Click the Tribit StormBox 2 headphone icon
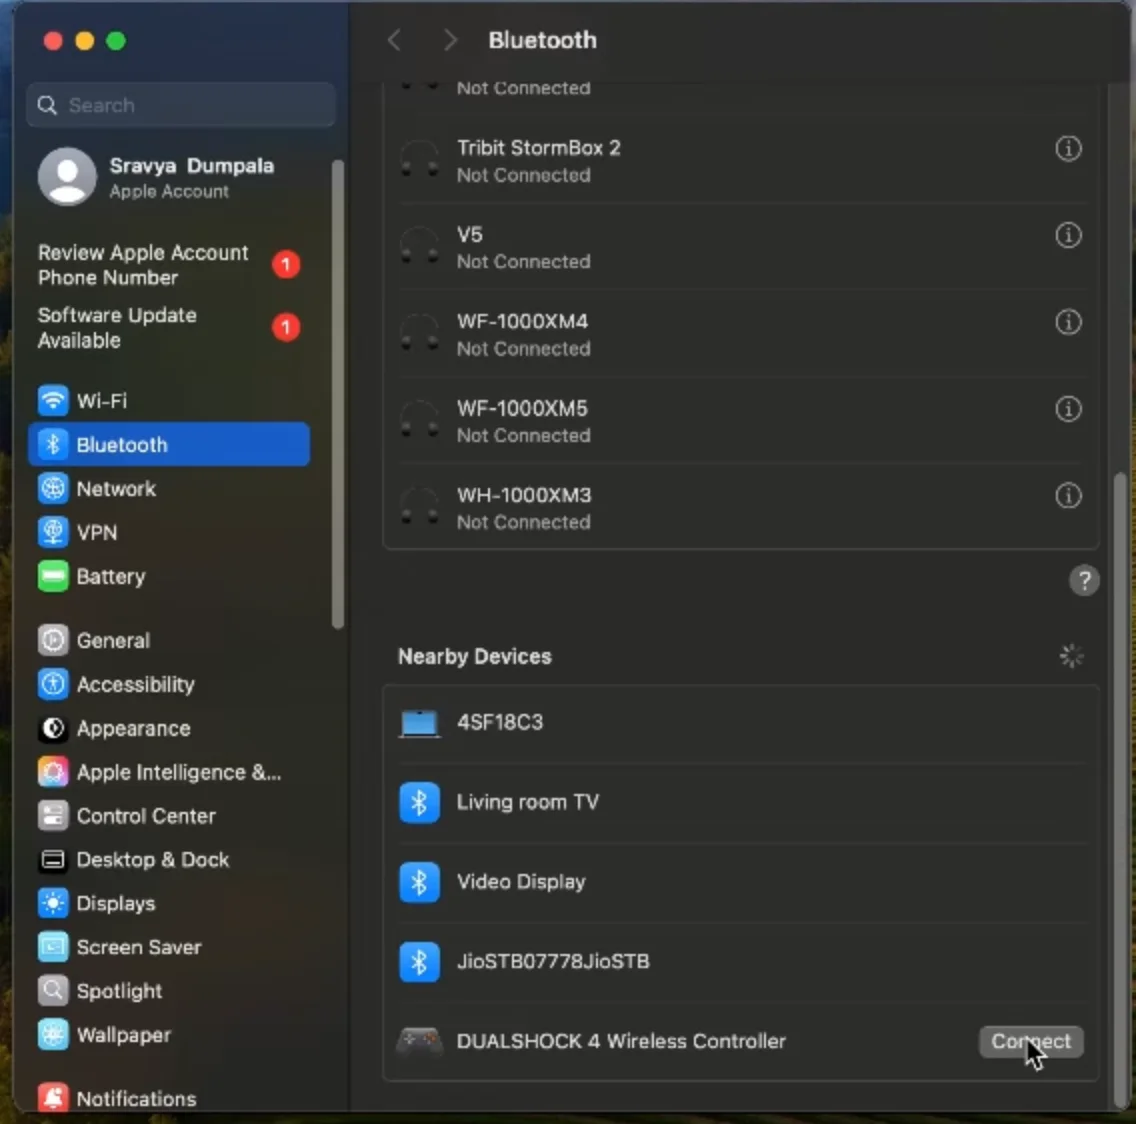 419,159
